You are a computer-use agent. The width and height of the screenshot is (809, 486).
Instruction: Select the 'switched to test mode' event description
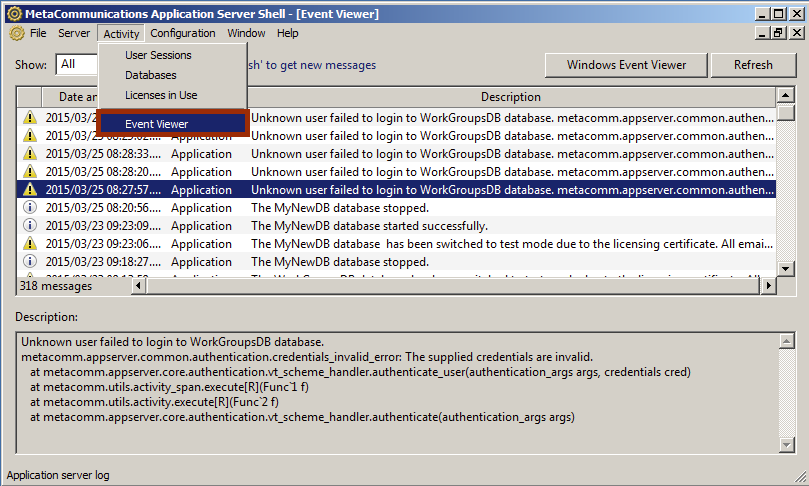coord(511,244)
